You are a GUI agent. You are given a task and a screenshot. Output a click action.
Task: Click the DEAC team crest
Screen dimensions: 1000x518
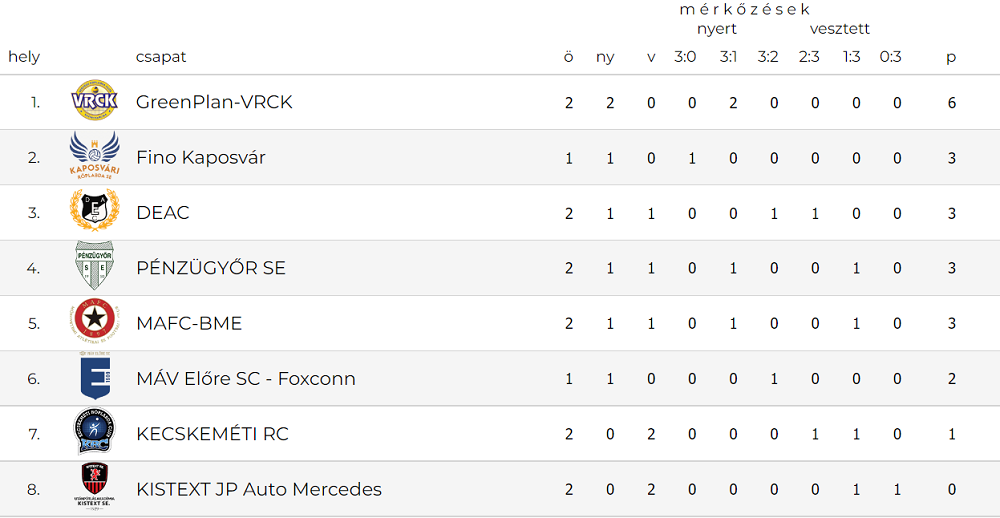click(94, 212)
